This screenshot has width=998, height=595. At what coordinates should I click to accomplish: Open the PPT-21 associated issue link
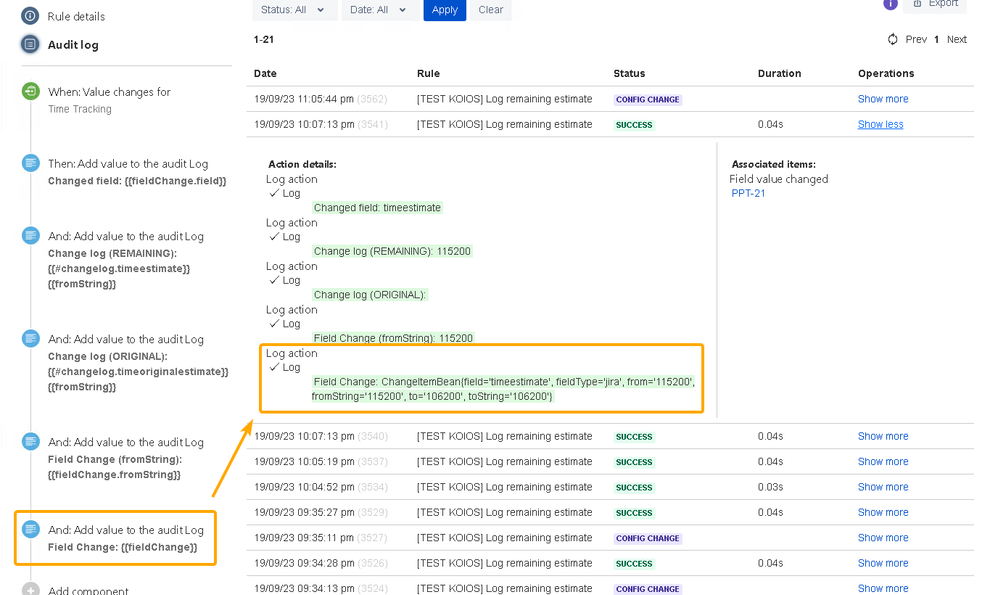click(748, 193)
